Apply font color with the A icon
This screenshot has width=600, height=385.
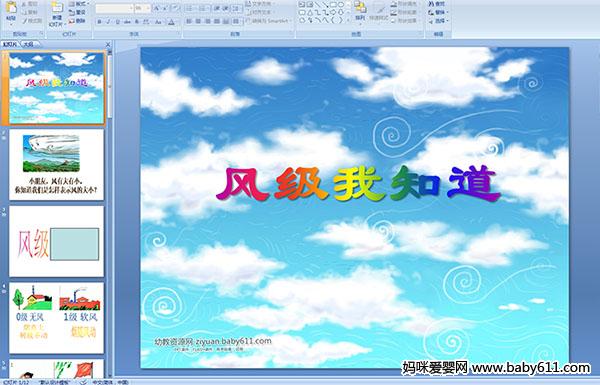coord(171,22)
